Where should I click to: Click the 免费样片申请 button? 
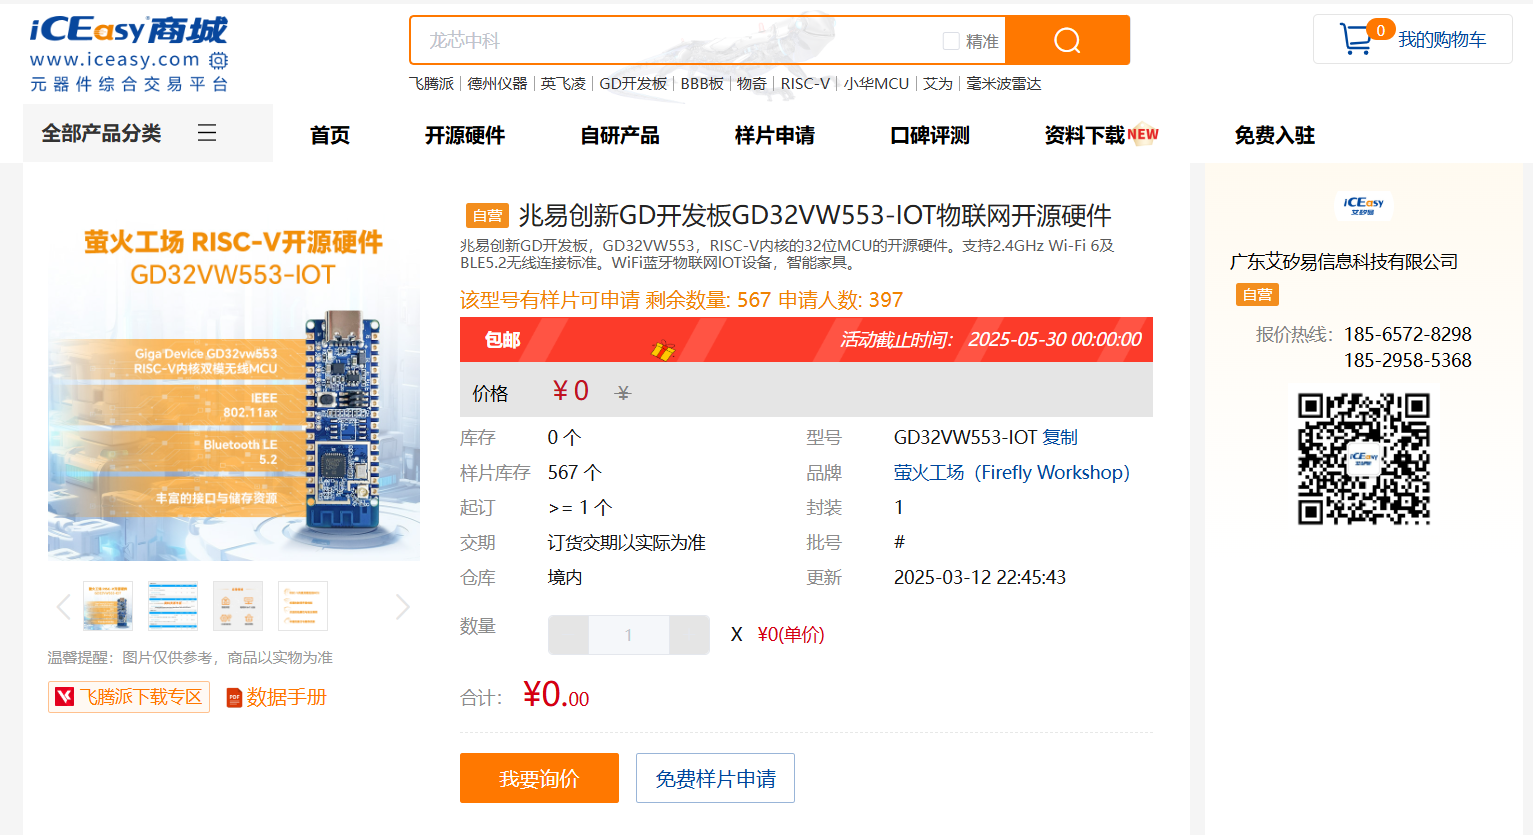point(715,778)
